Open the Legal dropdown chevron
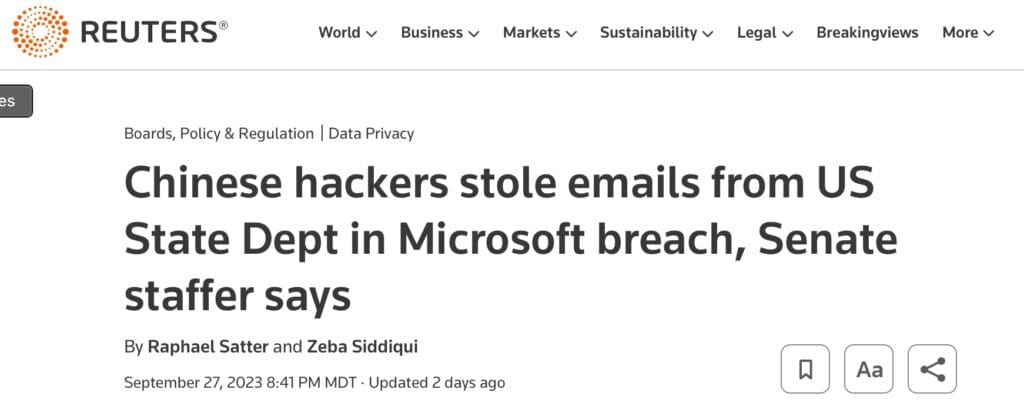1024x403 pixels. pos(787,33)
